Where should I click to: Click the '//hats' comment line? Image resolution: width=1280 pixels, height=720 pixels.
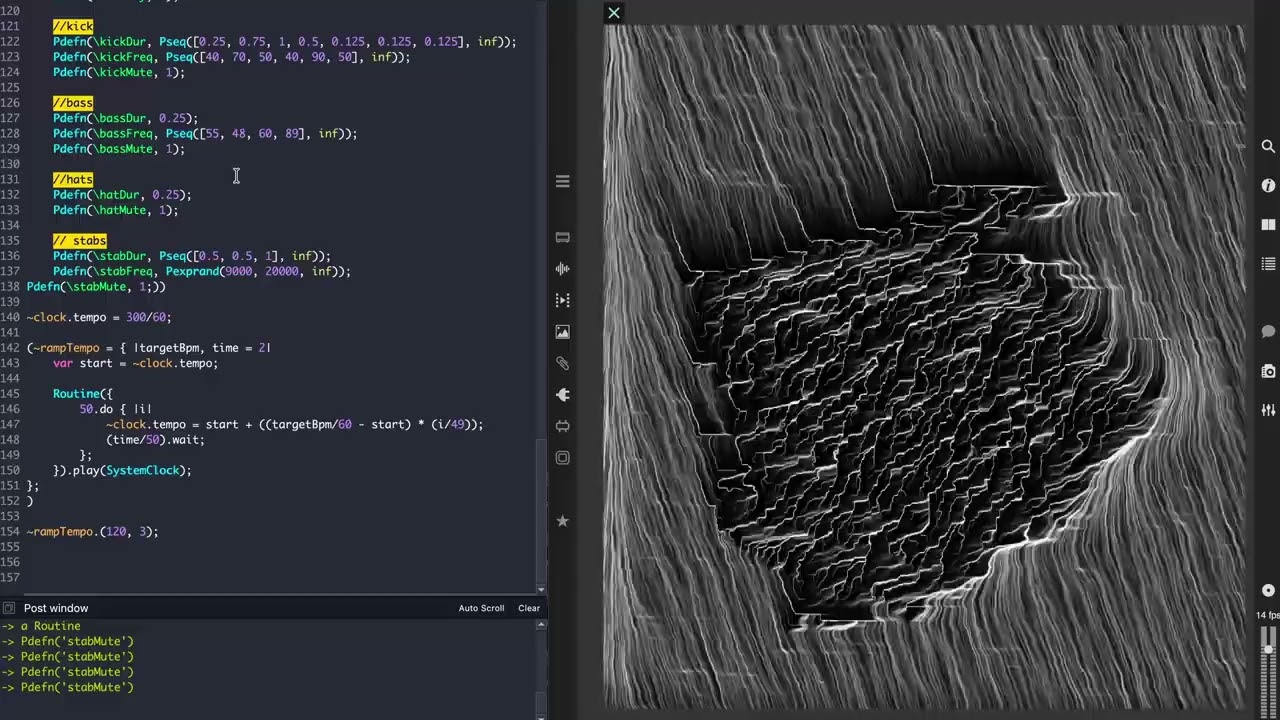coord(73,179)
